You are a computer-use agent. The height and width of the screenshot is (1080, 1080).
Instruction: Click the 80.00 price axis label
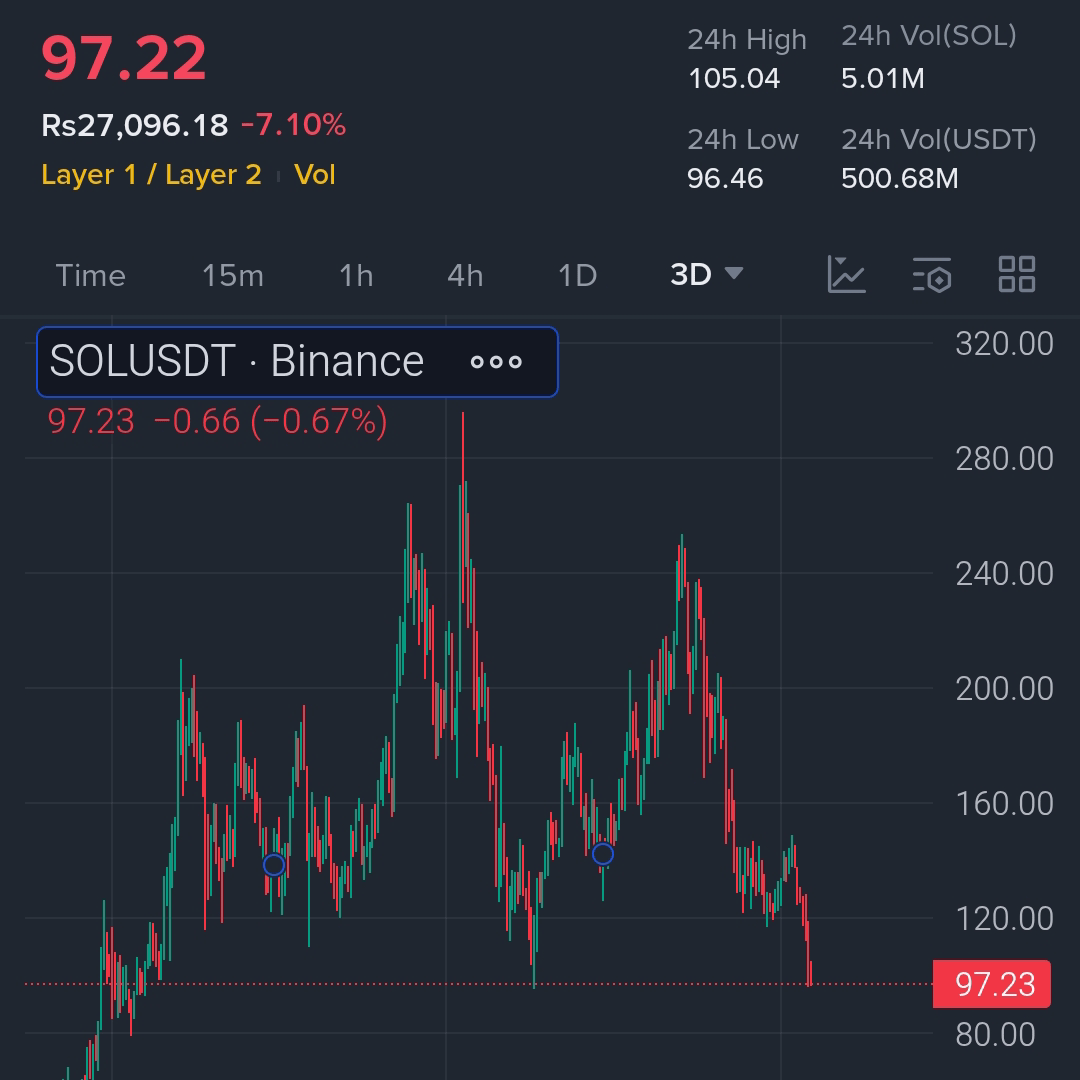(x=995, y=1034)
